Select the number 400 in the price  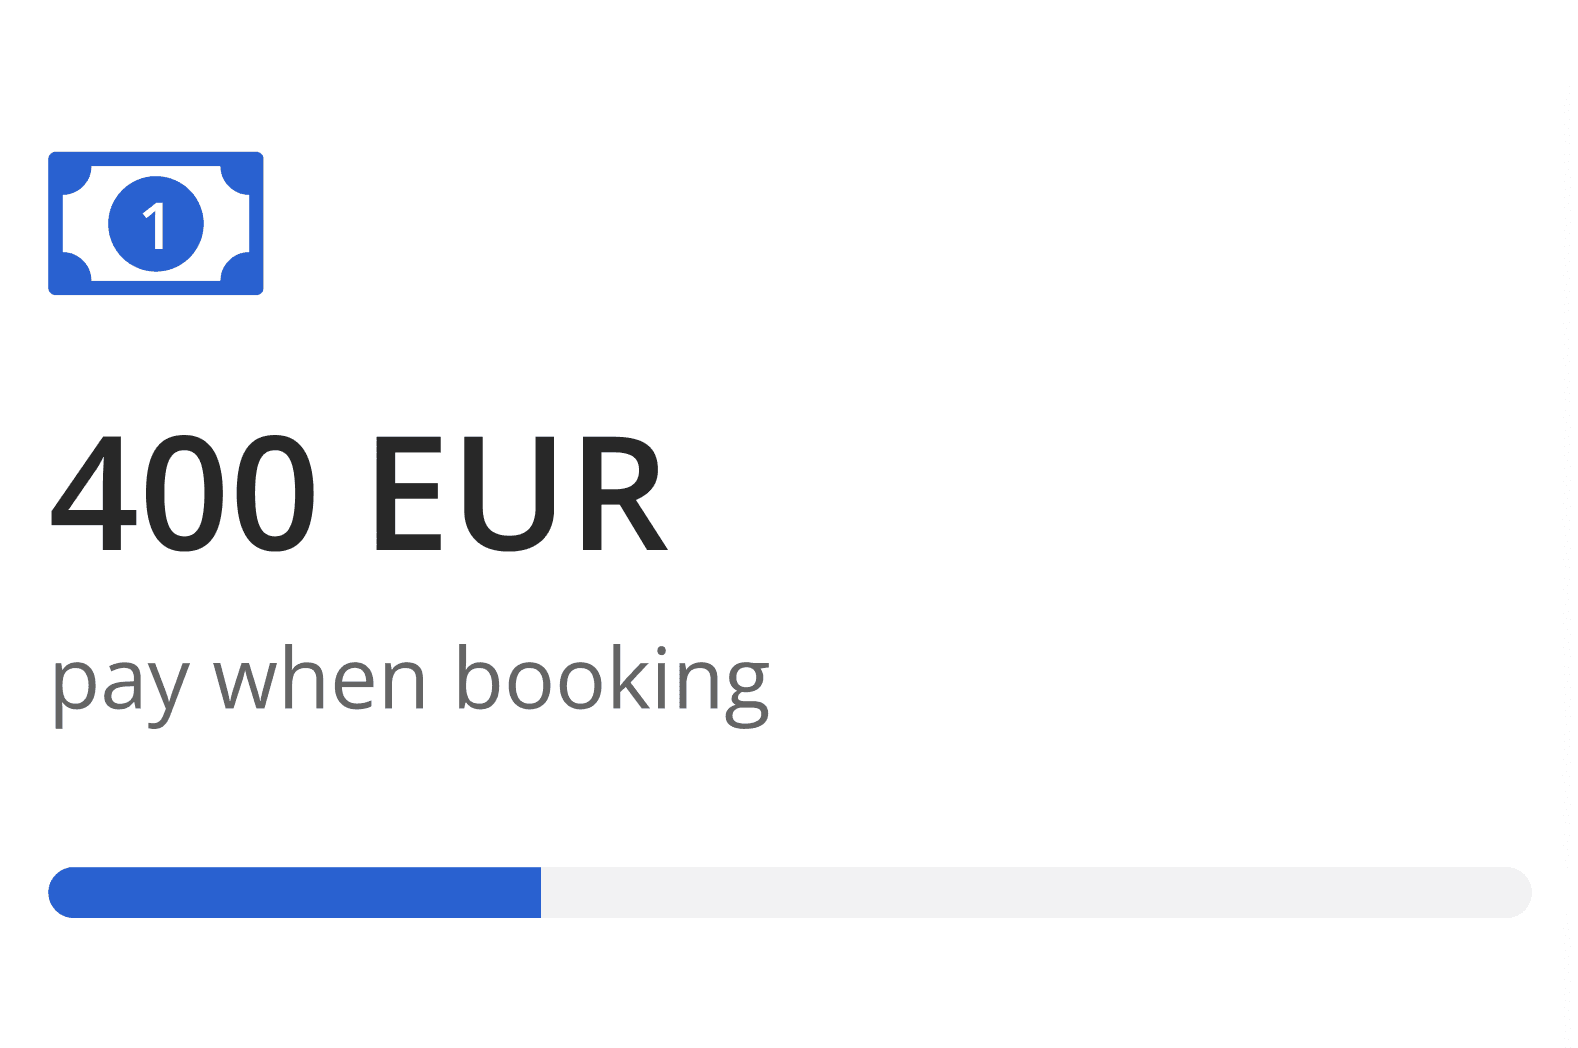182,493
